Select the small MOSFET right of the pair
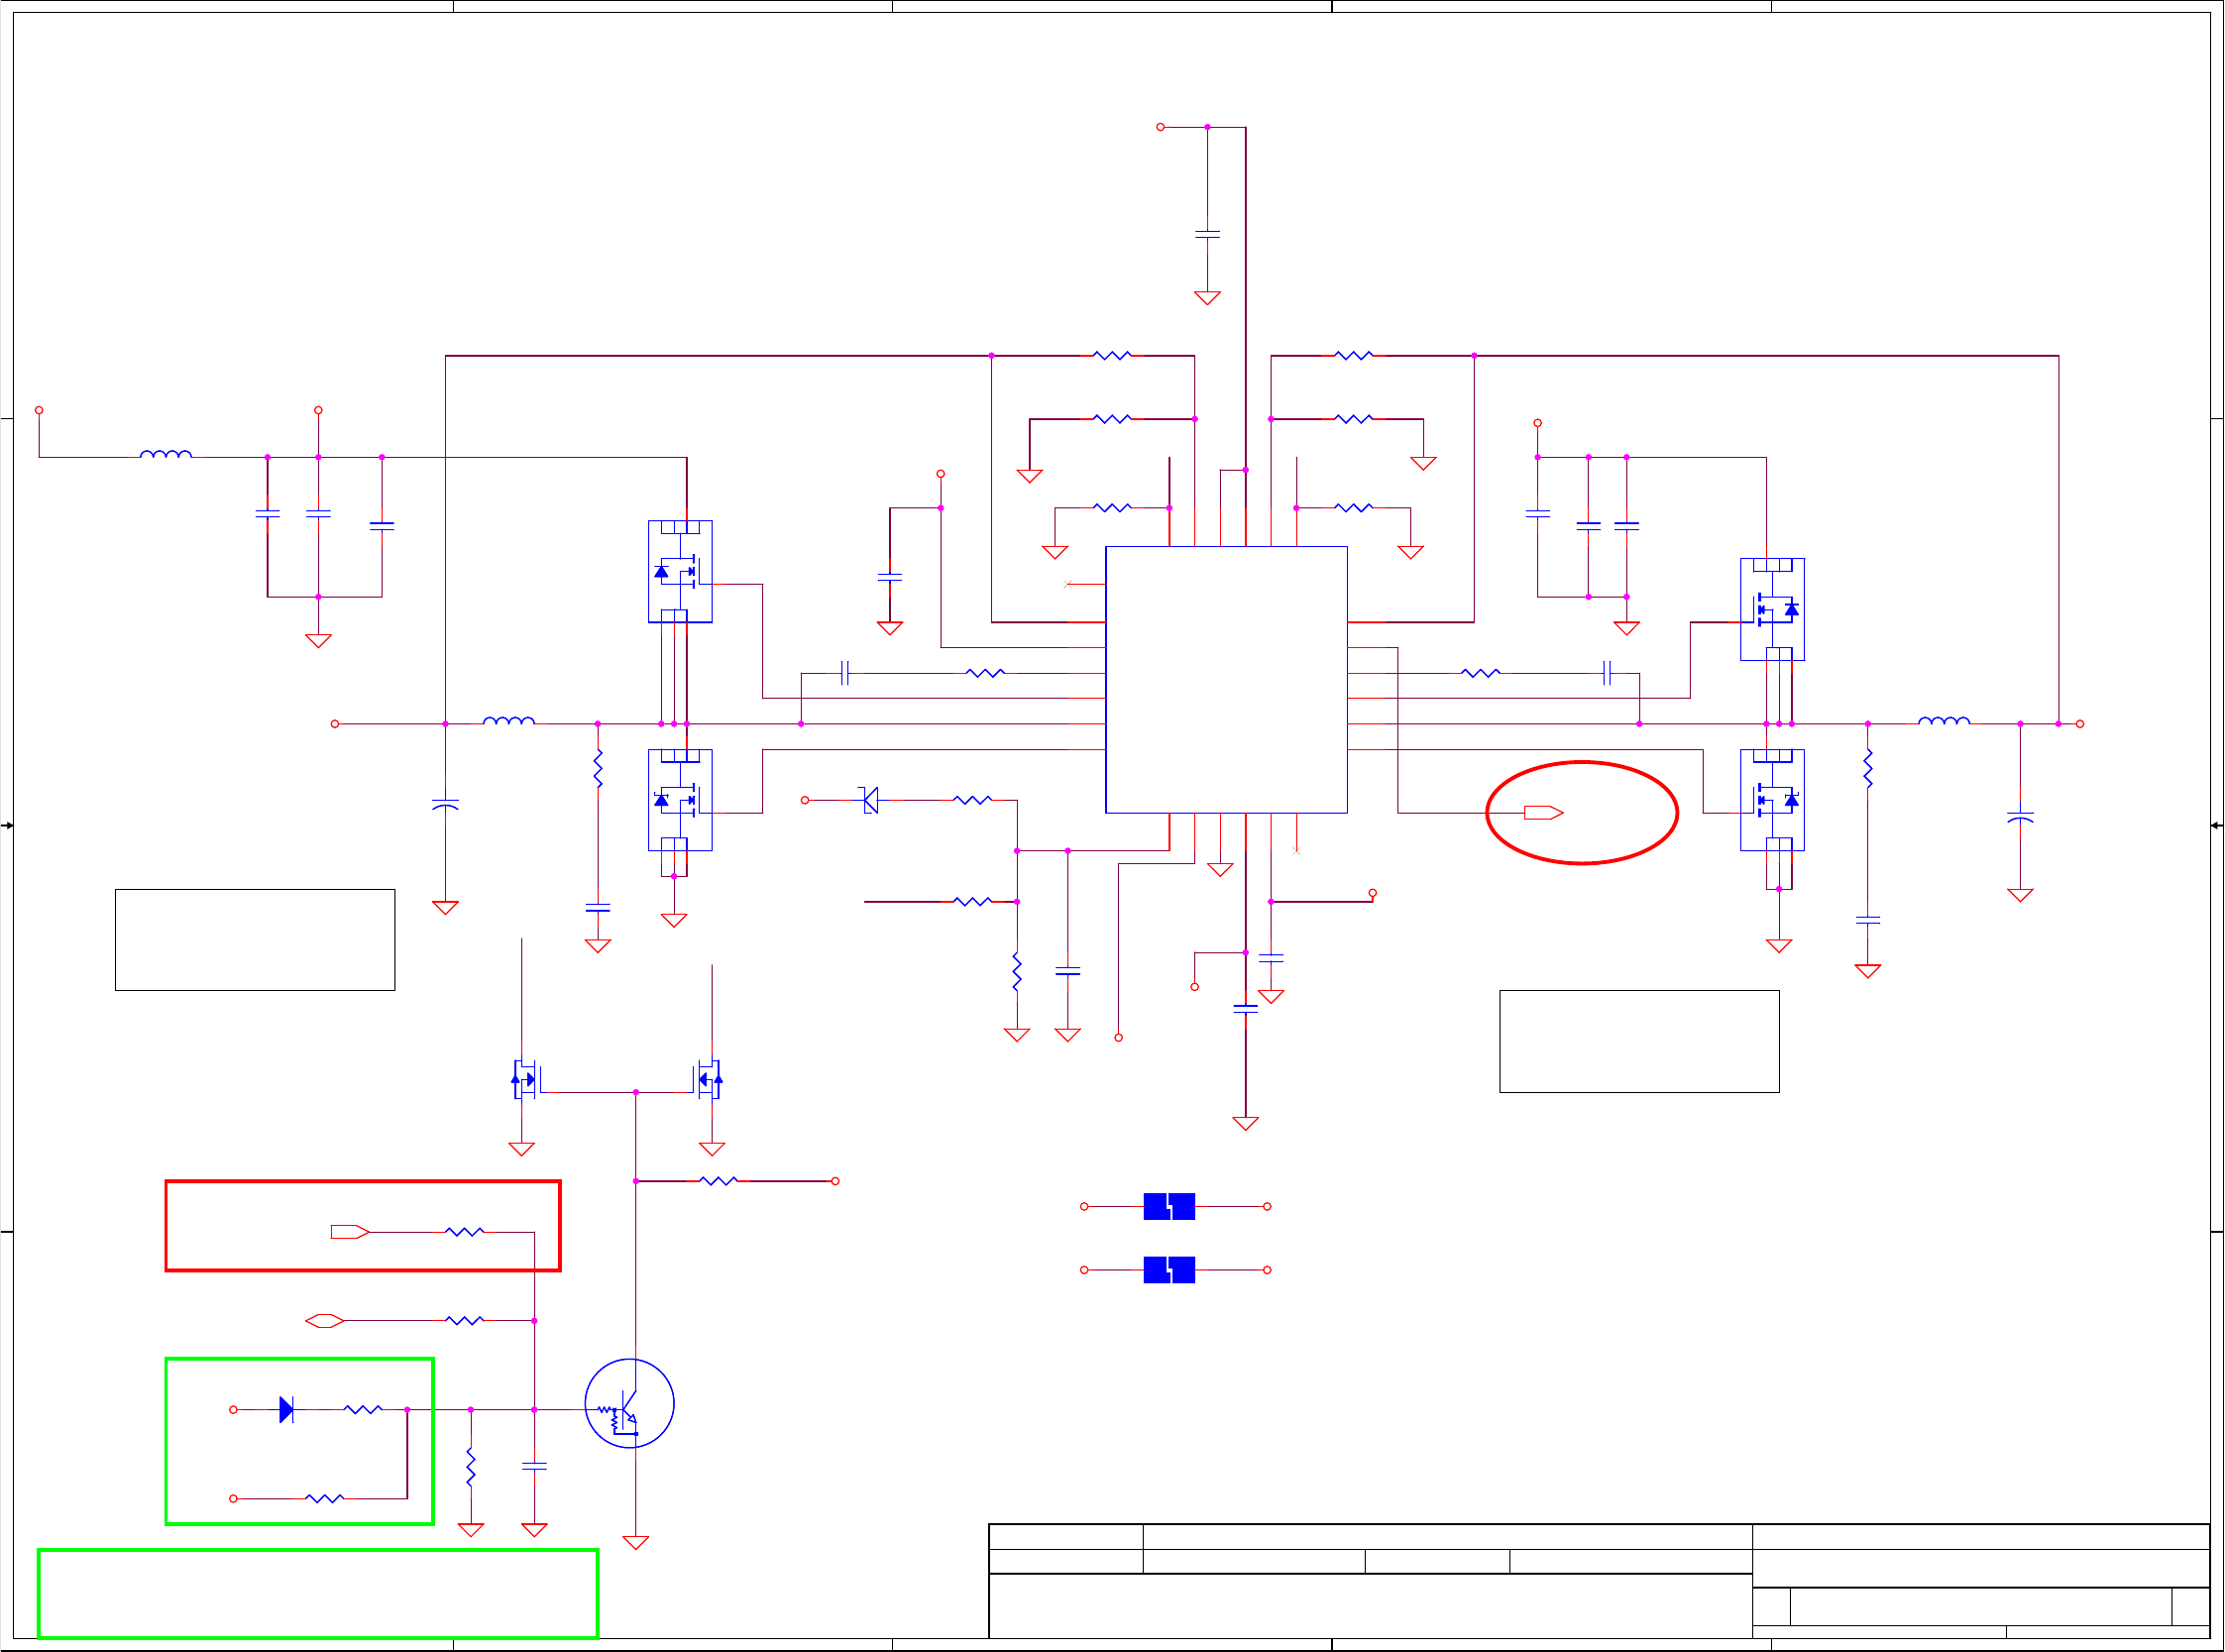The image size is (2225, 1652). click(708, 1079)
